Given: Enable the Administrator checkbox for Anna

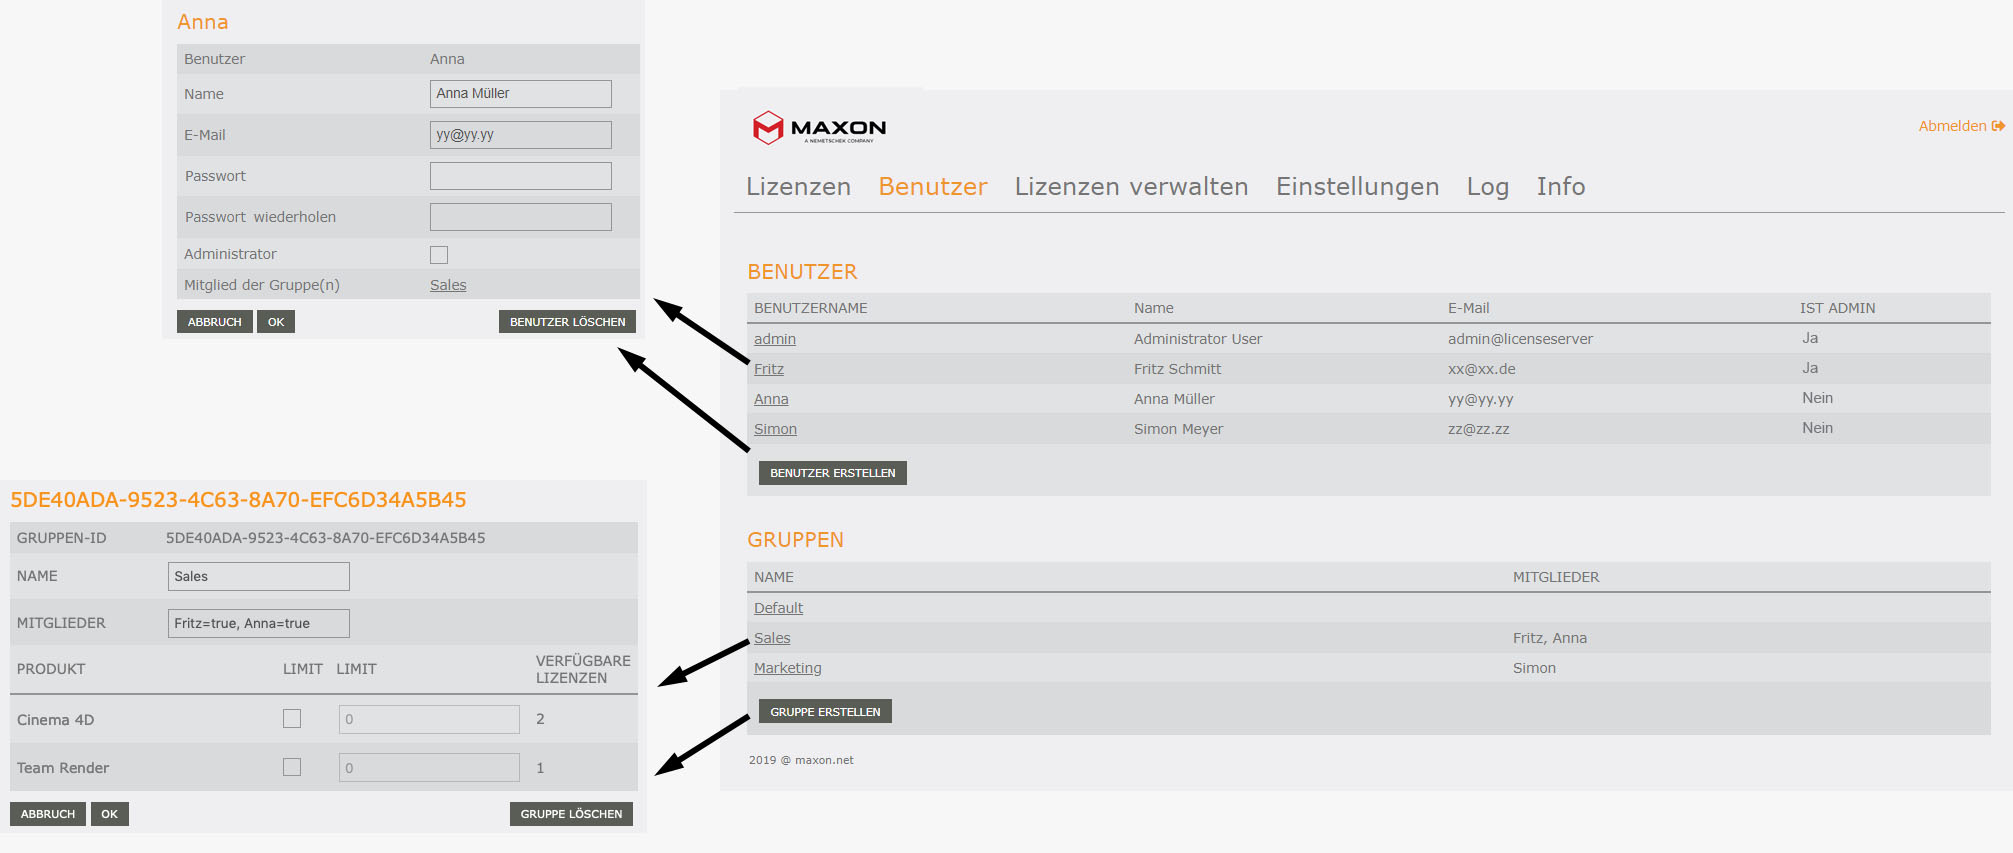Looking at the screenshot, I should coord(439,255).
